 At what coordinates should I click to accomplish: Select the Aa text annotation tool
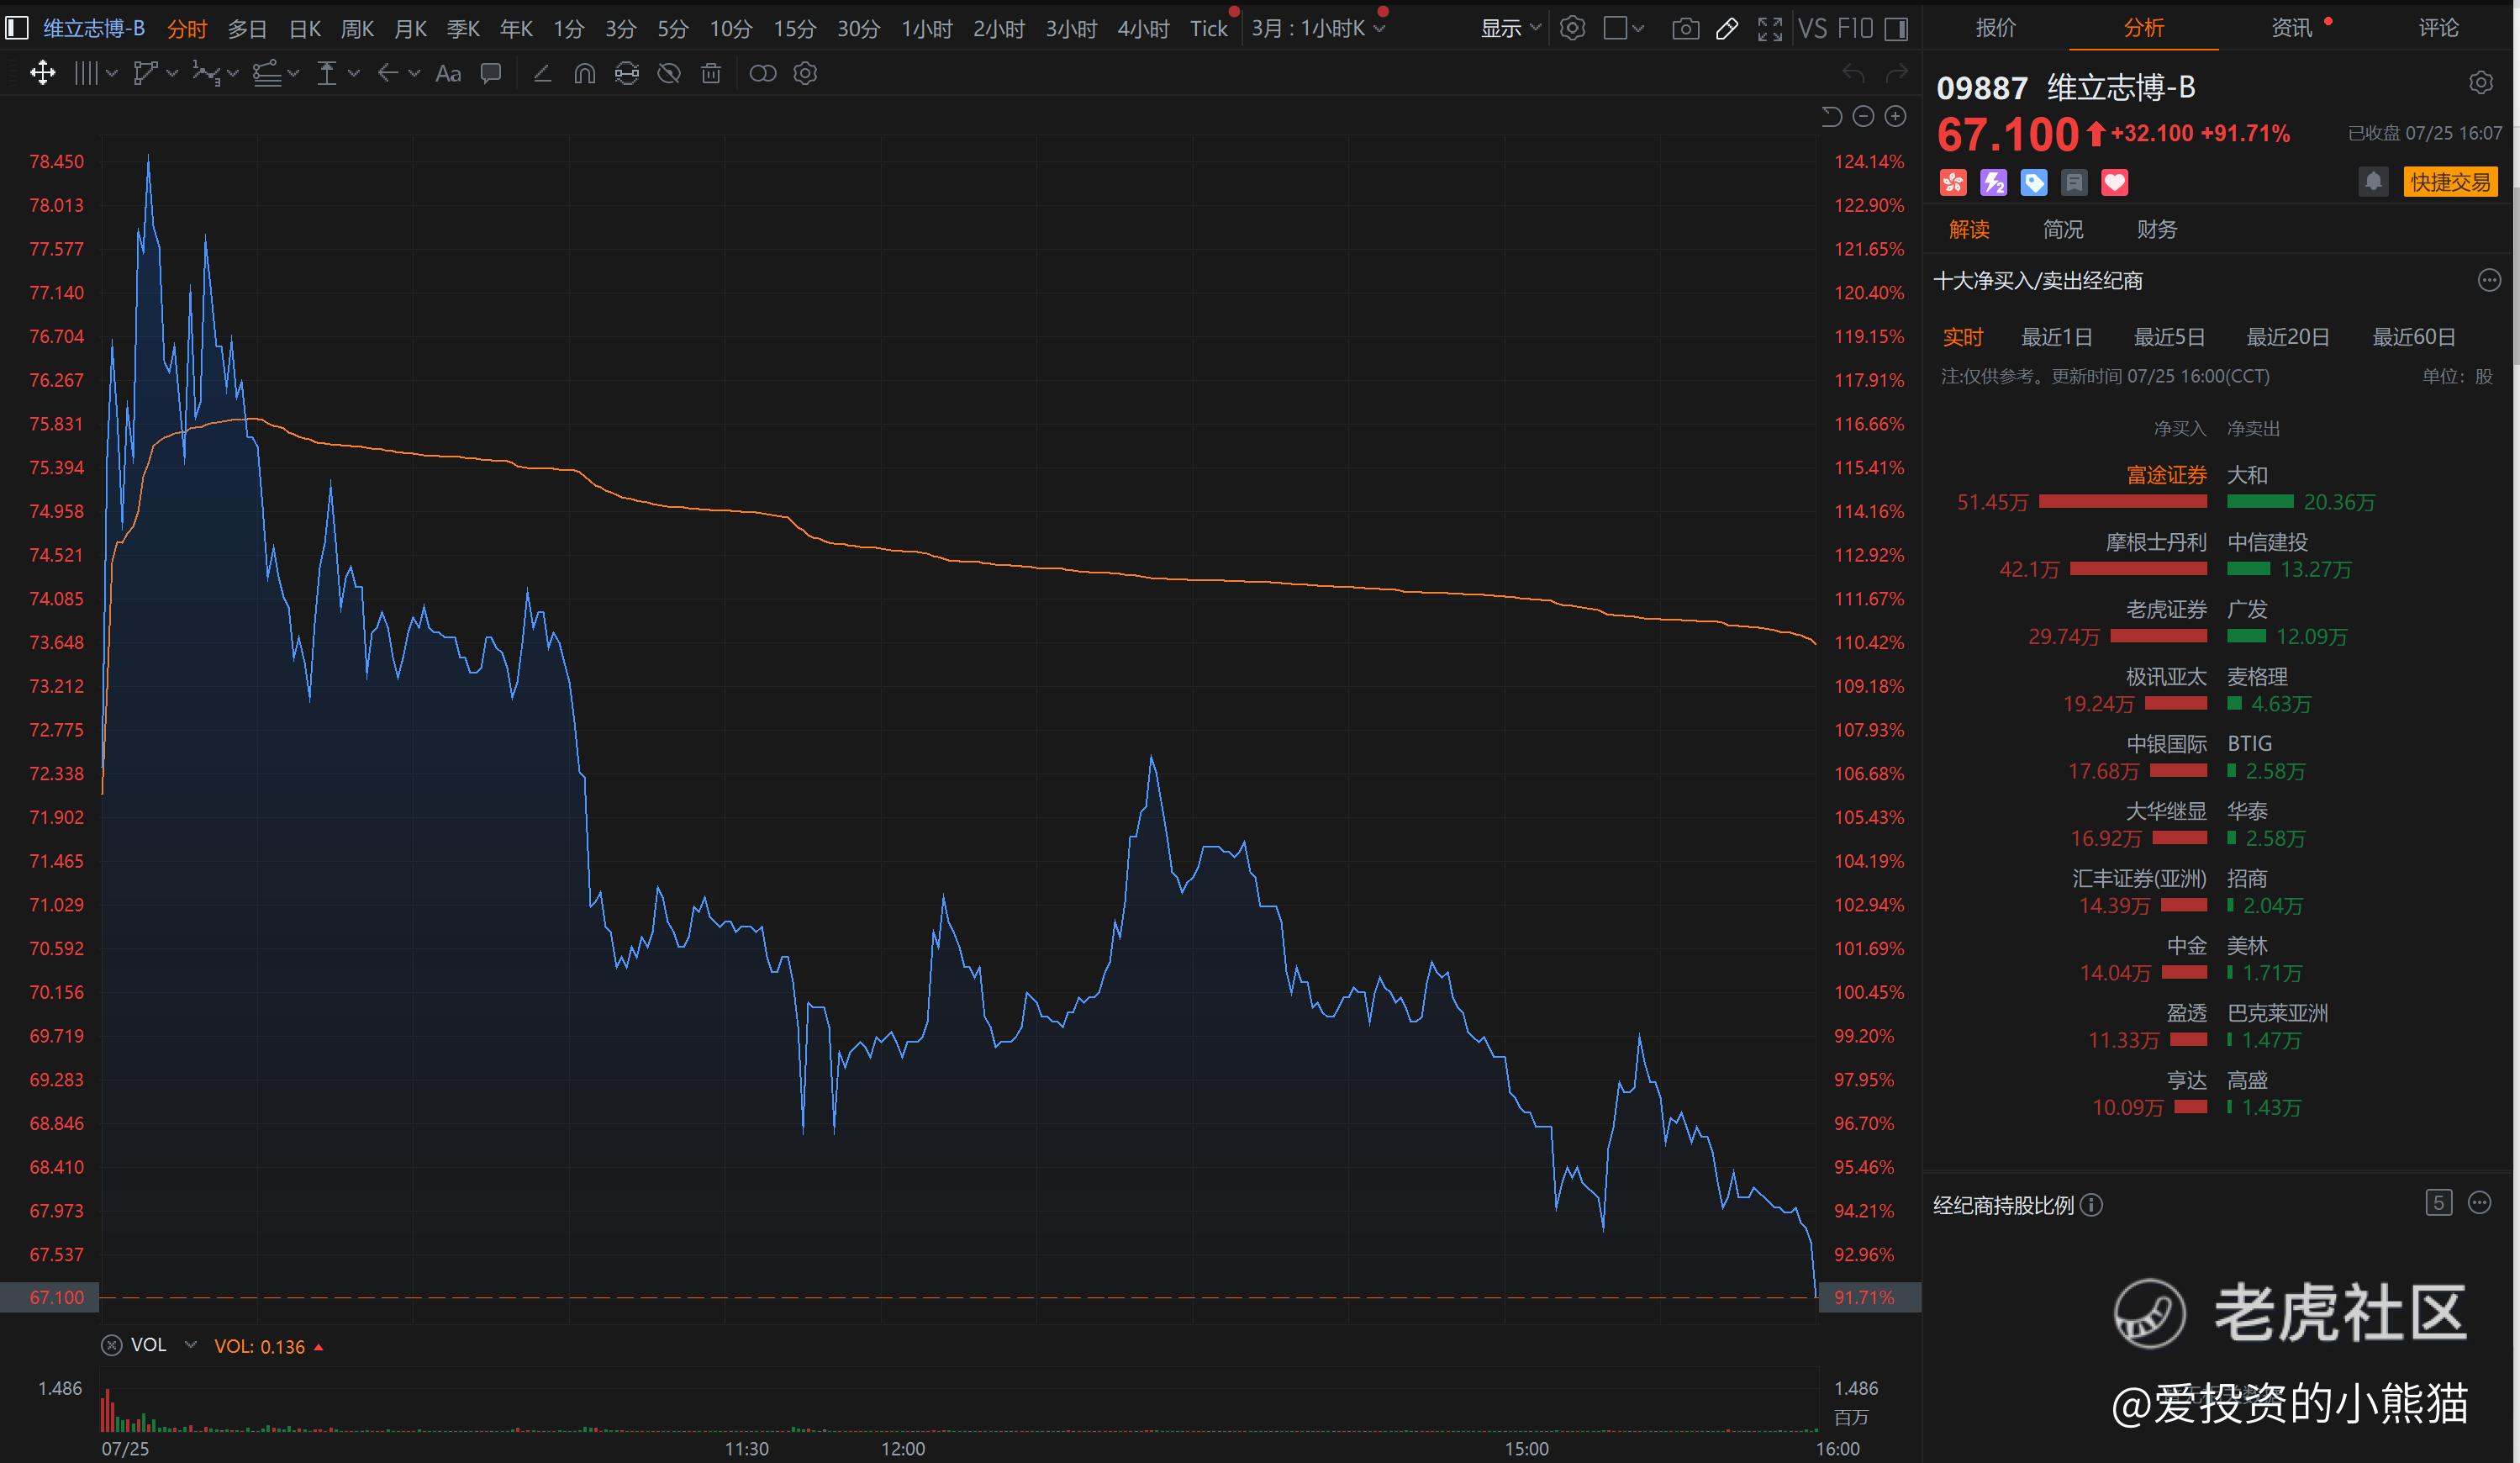[448, 73]
